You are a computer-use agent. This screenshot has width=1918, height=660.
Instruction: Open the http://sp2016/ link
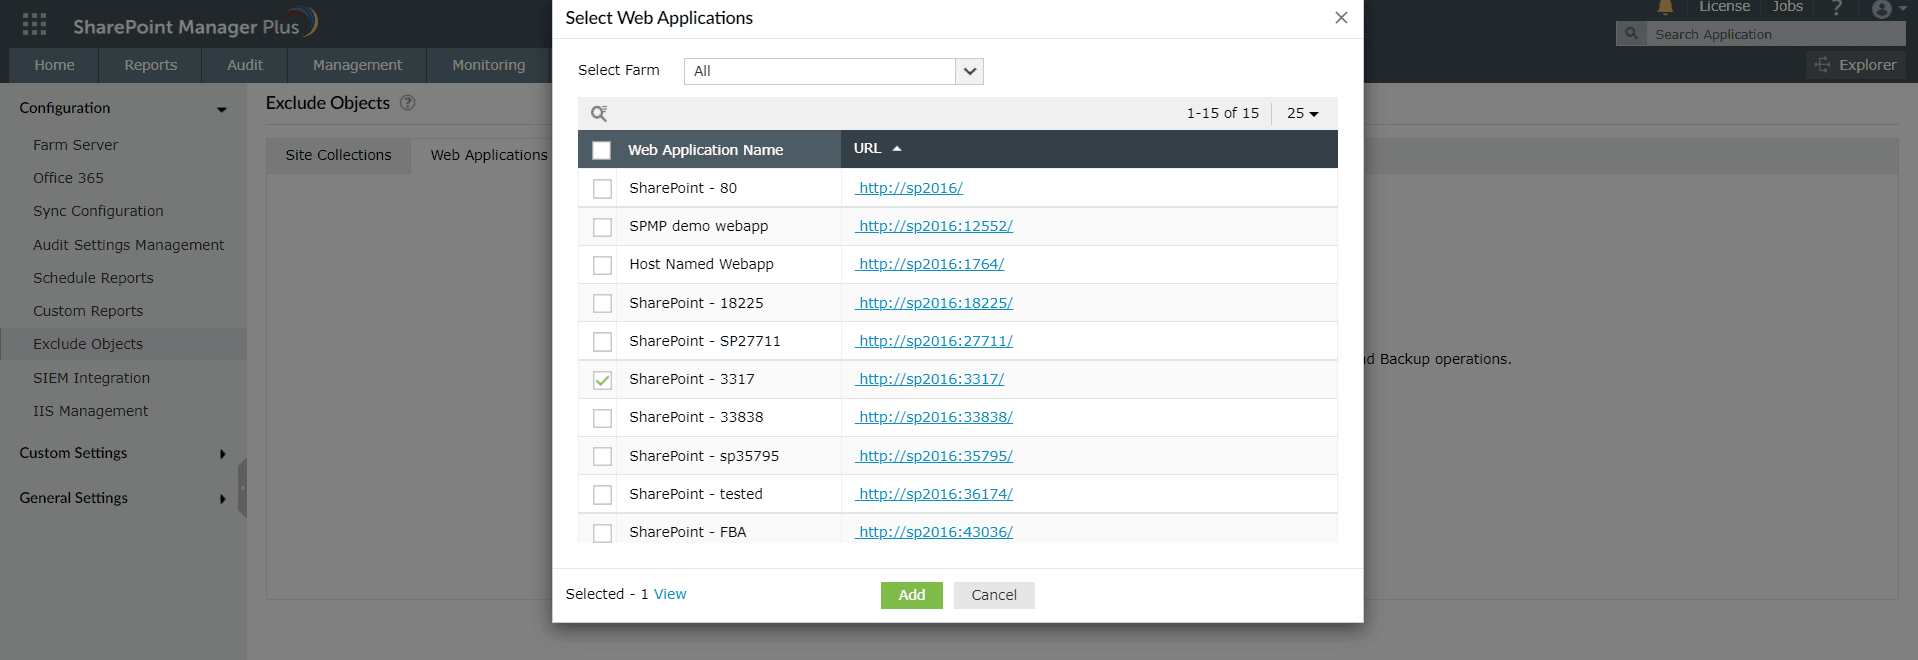click(x=909, y=188)
